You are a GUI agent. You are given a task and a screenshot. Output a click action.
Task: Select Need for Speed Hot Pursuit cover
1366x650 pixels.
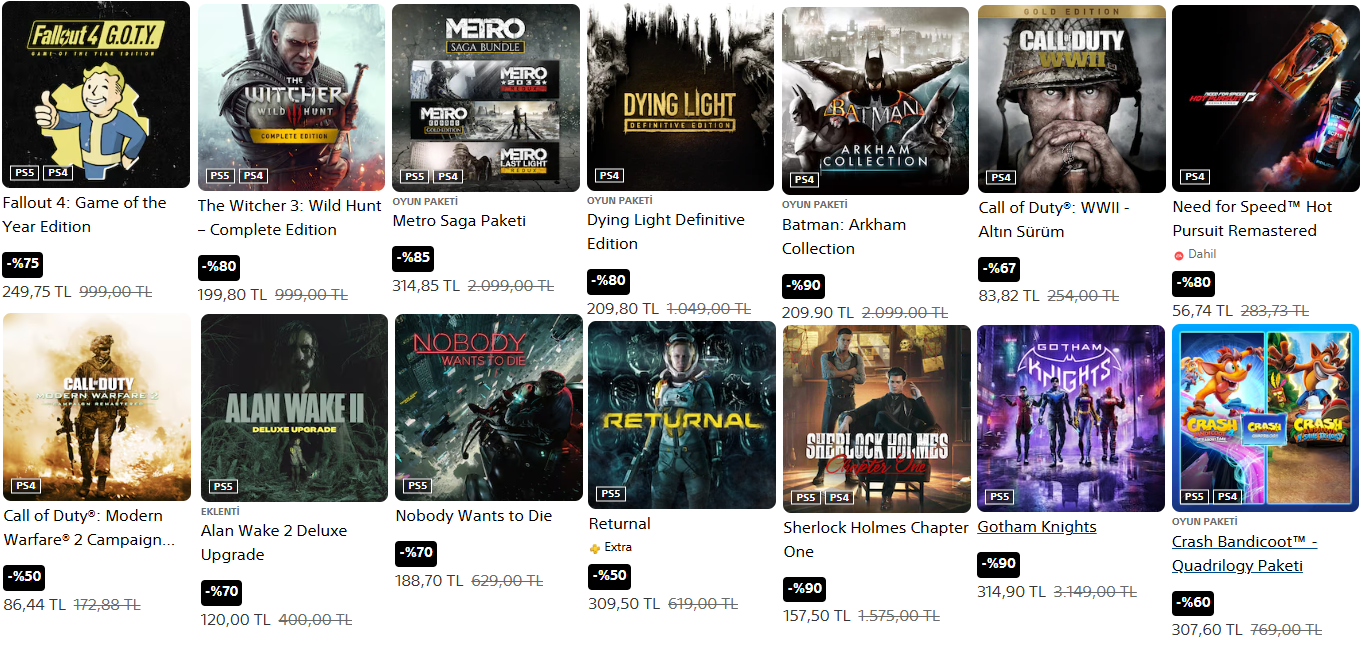click(x=1266, y=98)
